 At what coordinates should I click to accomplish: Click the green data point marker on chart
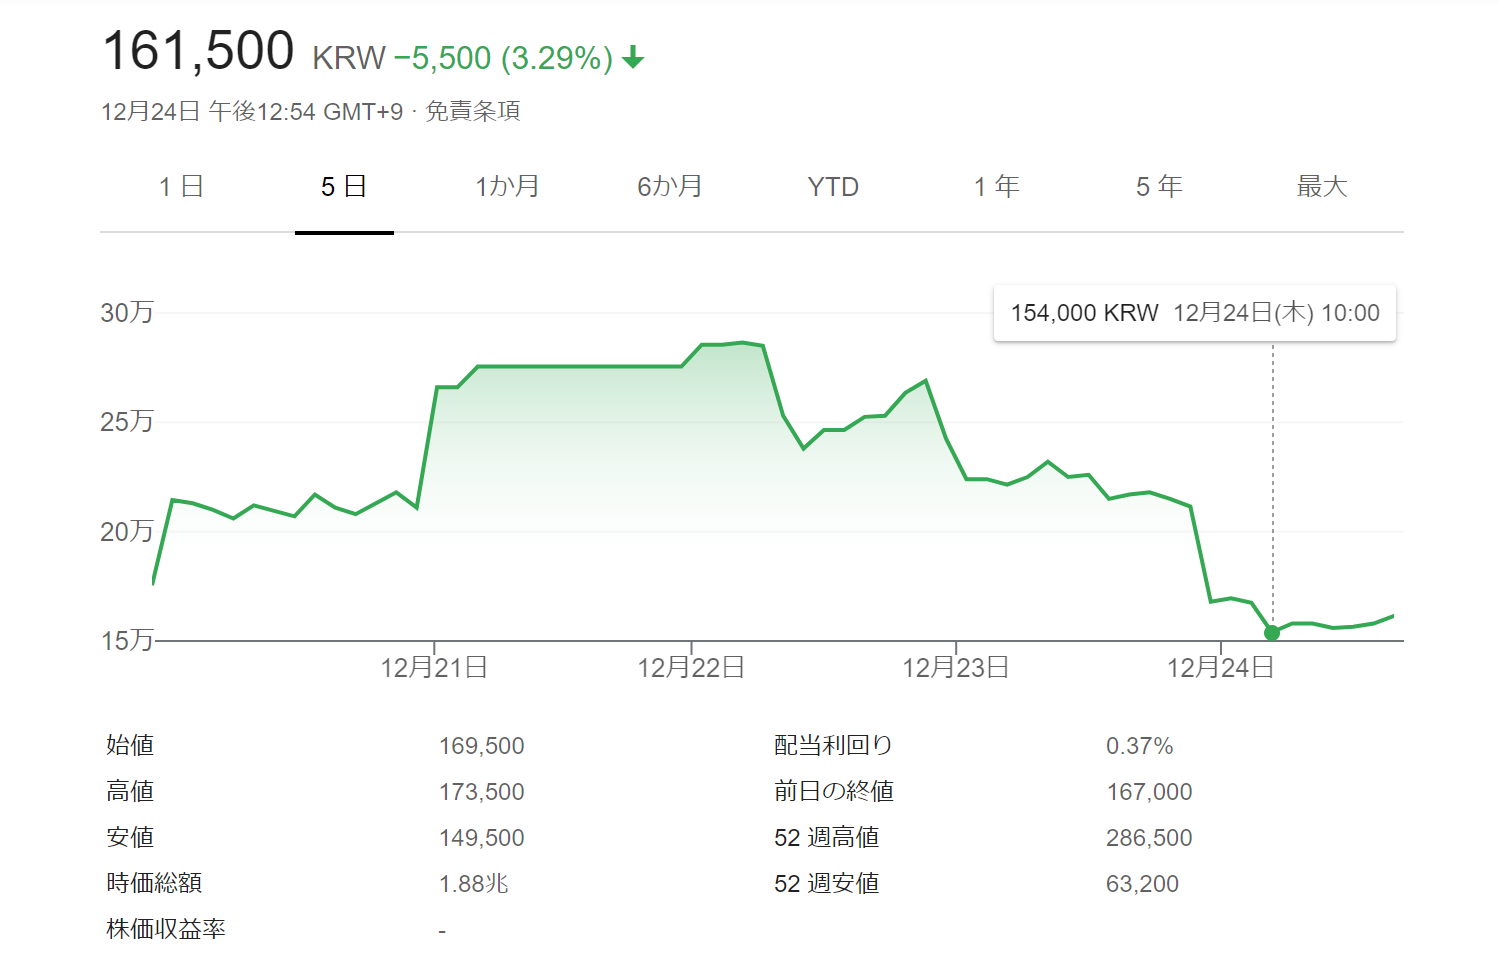[1272, 632]
